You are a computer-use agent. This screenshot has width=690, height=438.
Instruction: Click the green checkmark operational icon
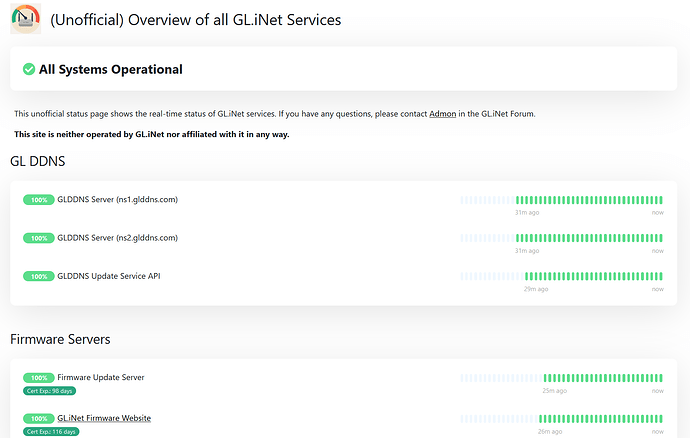click(29, 69)
